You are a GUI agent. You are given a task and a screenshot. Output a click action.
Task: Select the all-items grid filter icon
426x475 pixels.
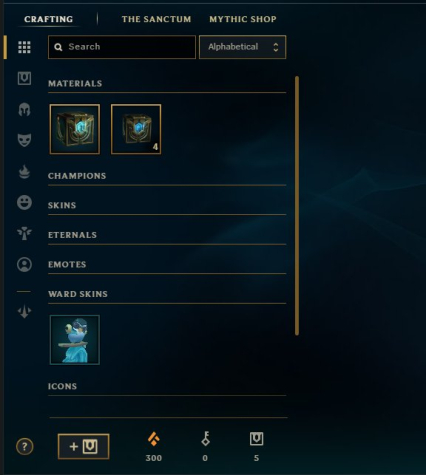24,47
